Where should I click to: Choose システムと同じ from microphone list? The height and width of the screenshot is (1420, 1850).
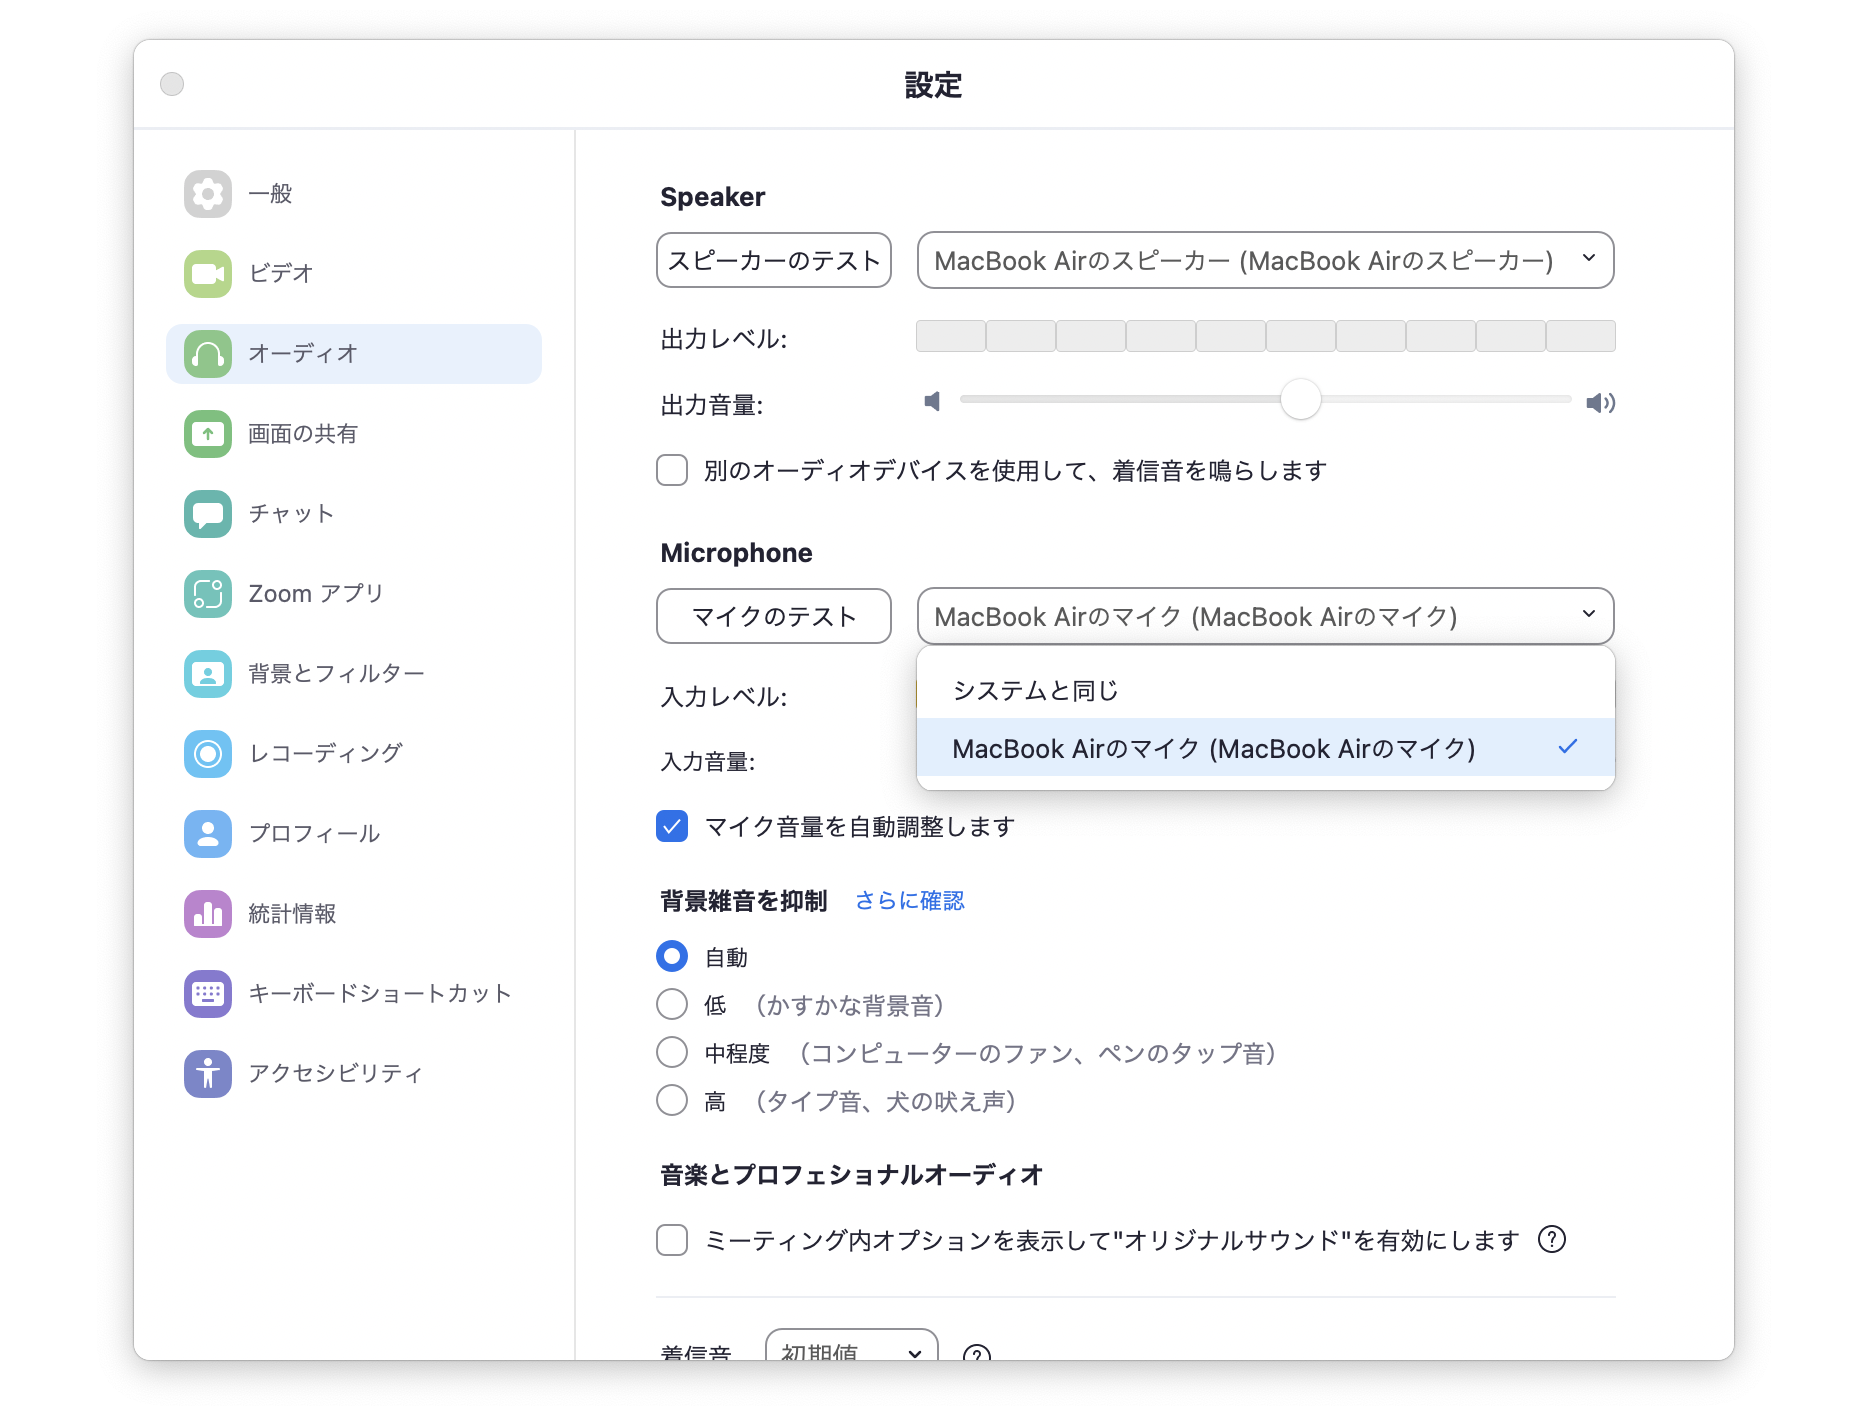pyautogui.click(x=1265, y=690)
